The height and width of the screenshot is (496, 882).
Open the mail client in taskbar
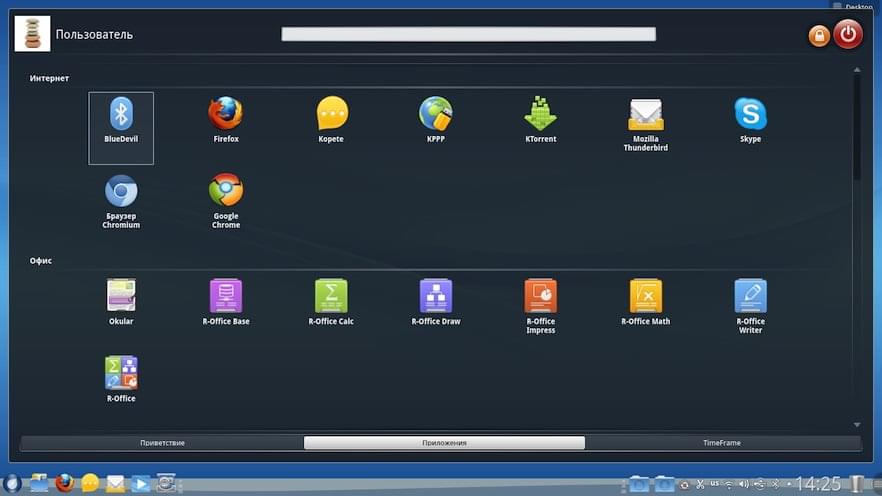[115, 483]
